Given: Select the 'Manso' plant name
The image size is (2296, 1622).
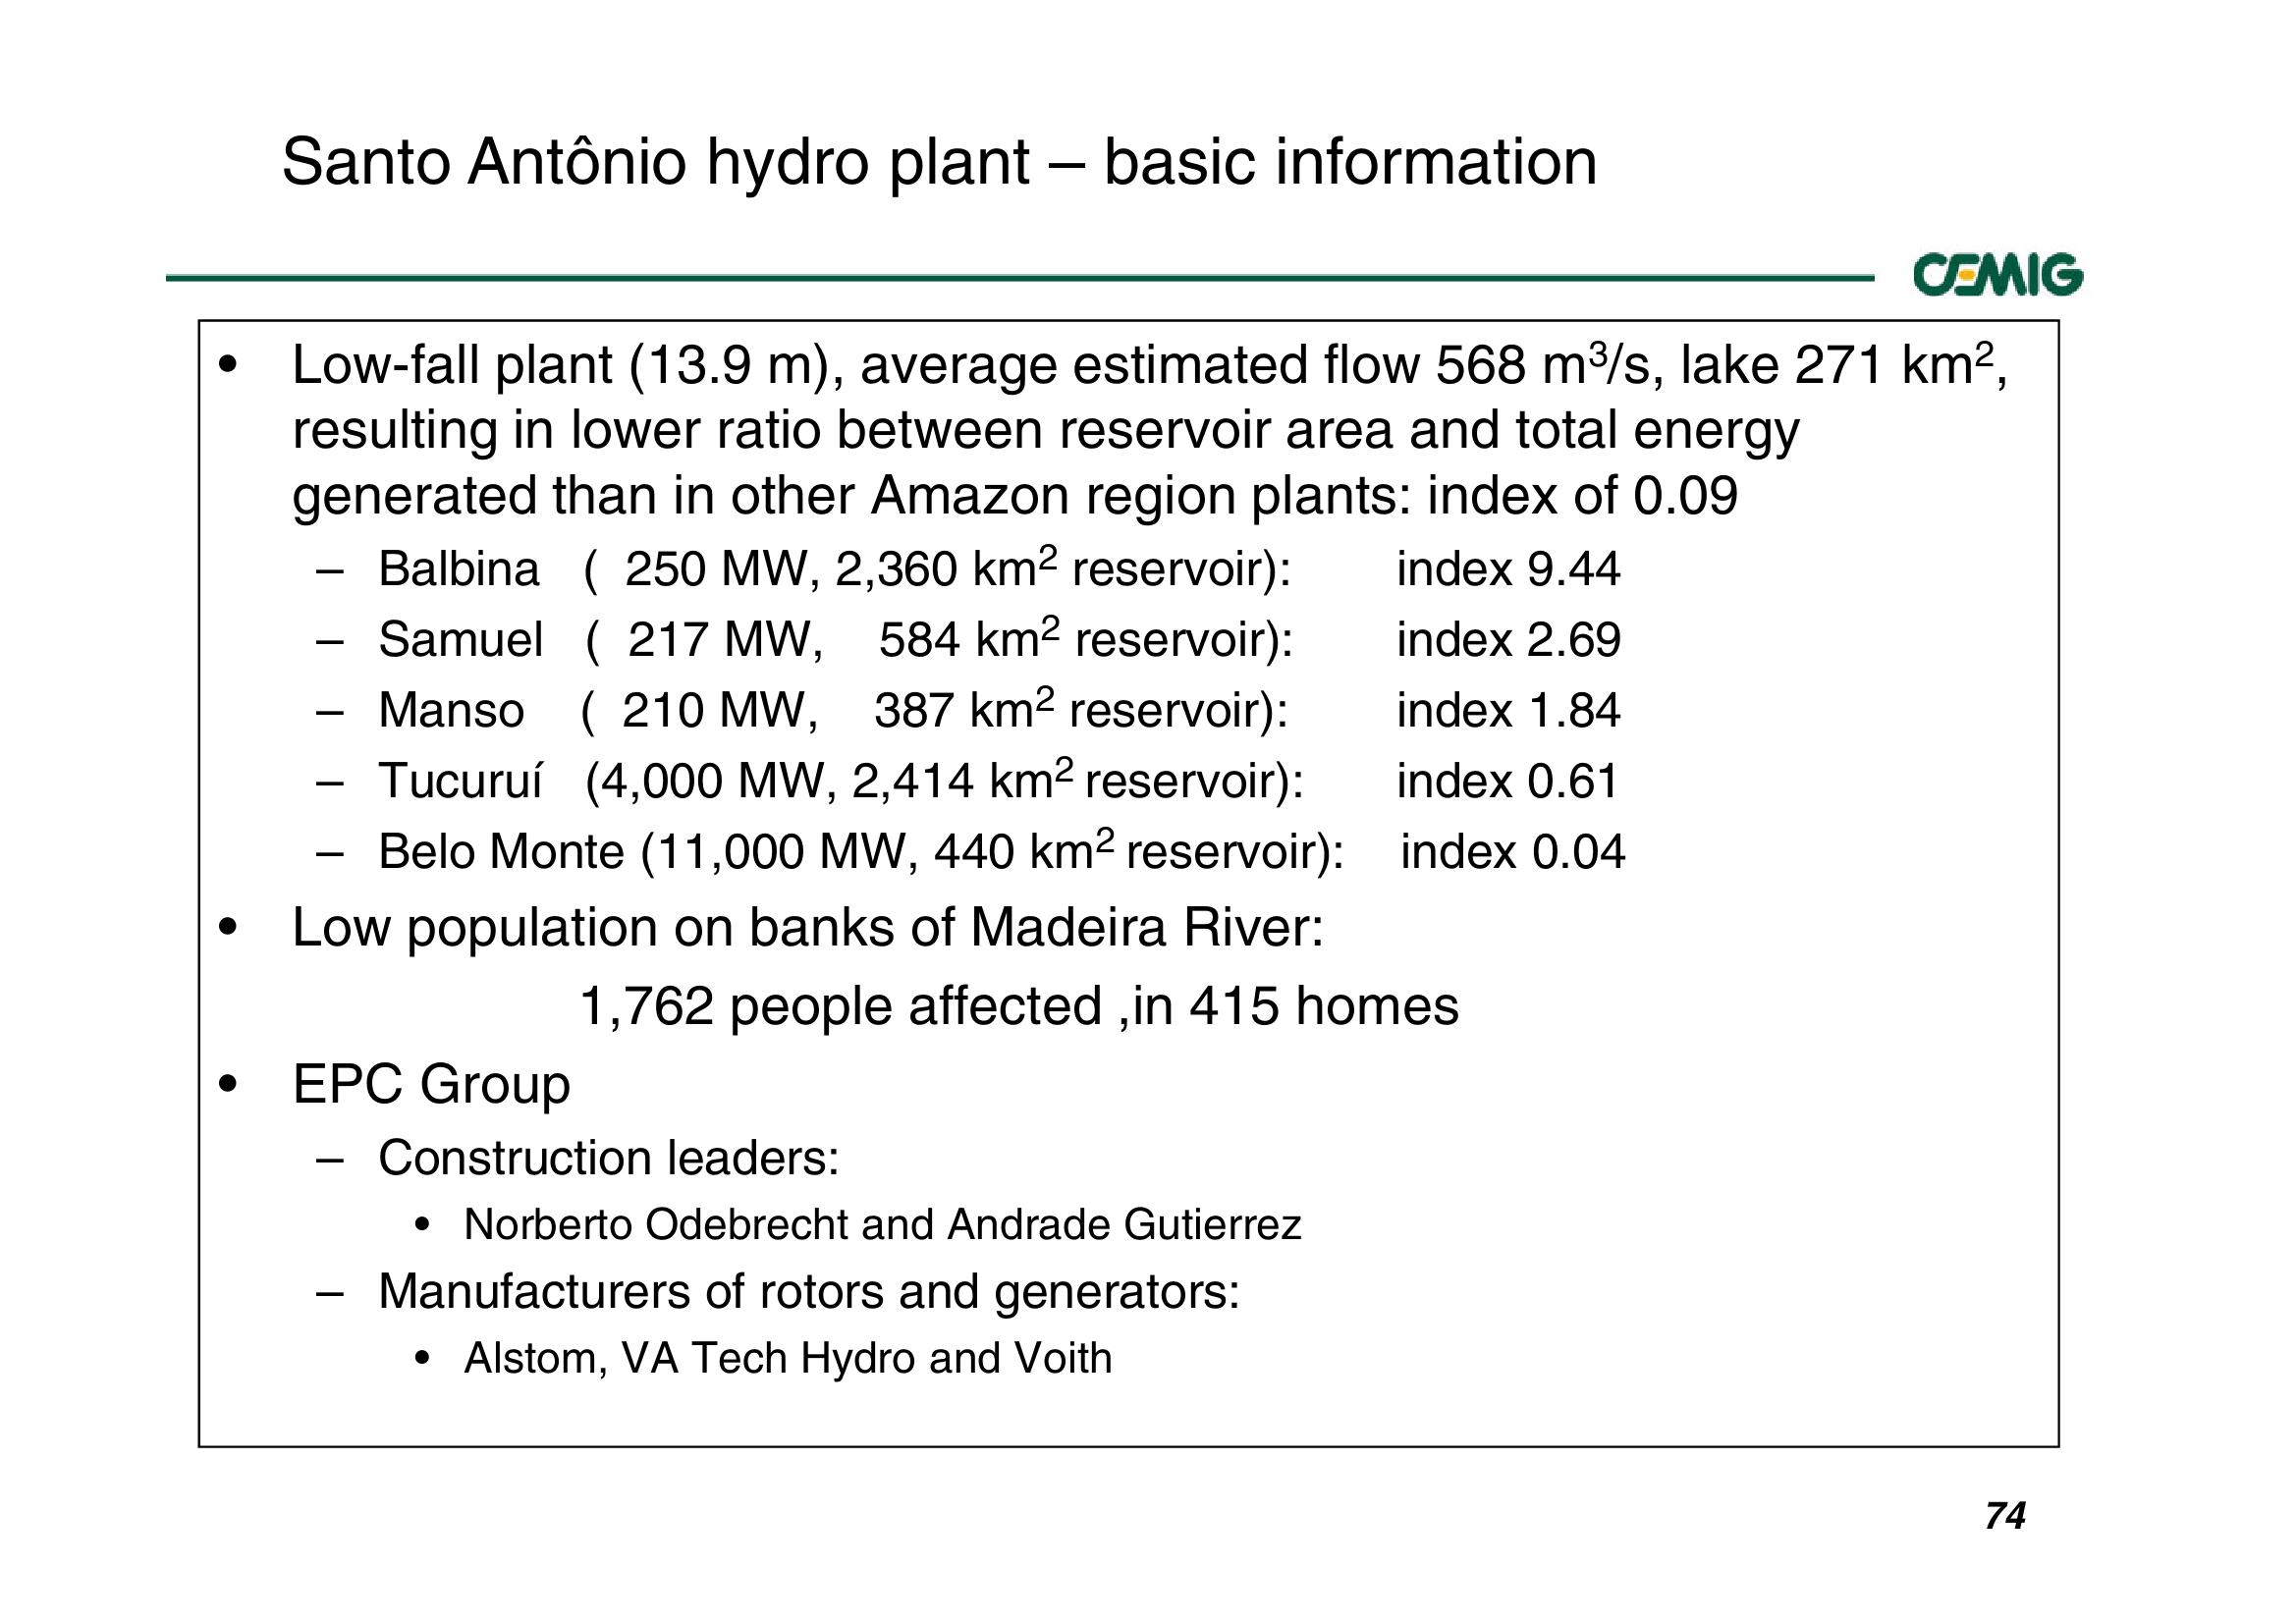Looking at the screenshot, I should click(x=451, y=711).
